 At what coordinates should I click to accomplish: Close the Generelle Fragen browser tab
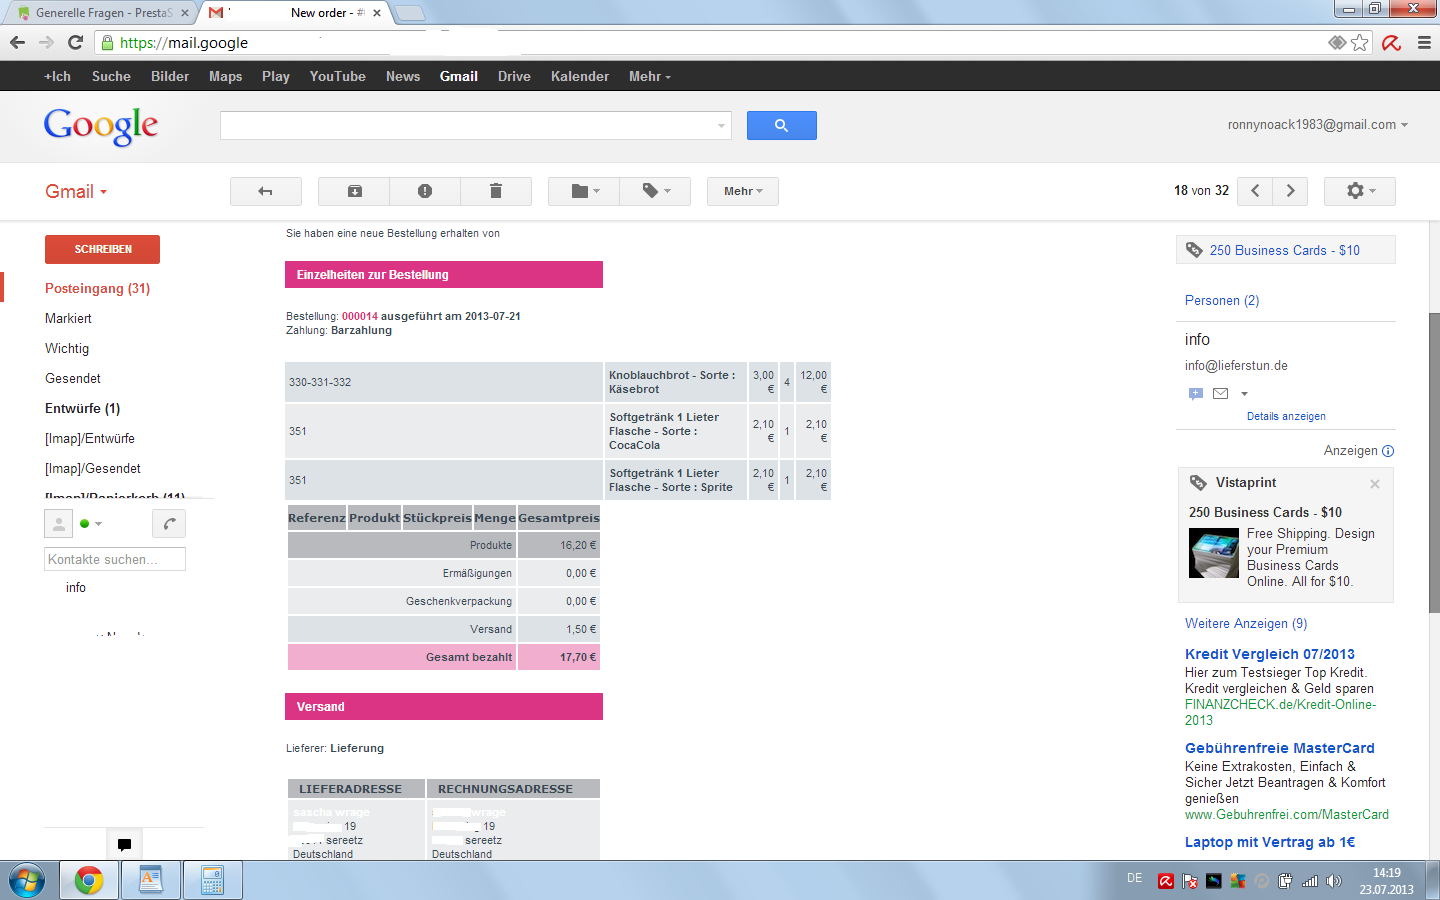tap(185, 13)
